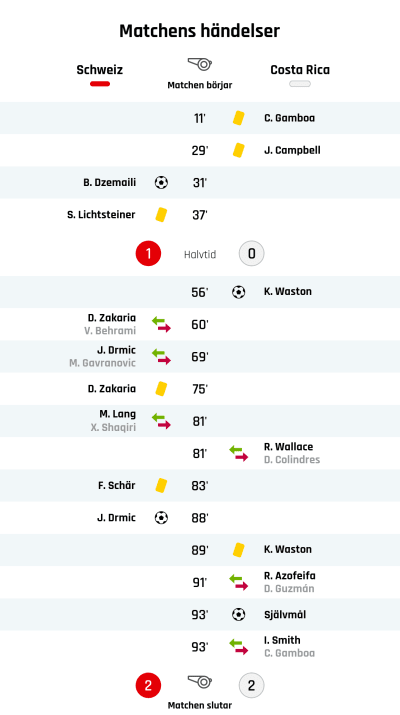Click S. Lichtsteiner's yellow card icon
This screenshot has height=715, width=400.
[x=161, y=215]
